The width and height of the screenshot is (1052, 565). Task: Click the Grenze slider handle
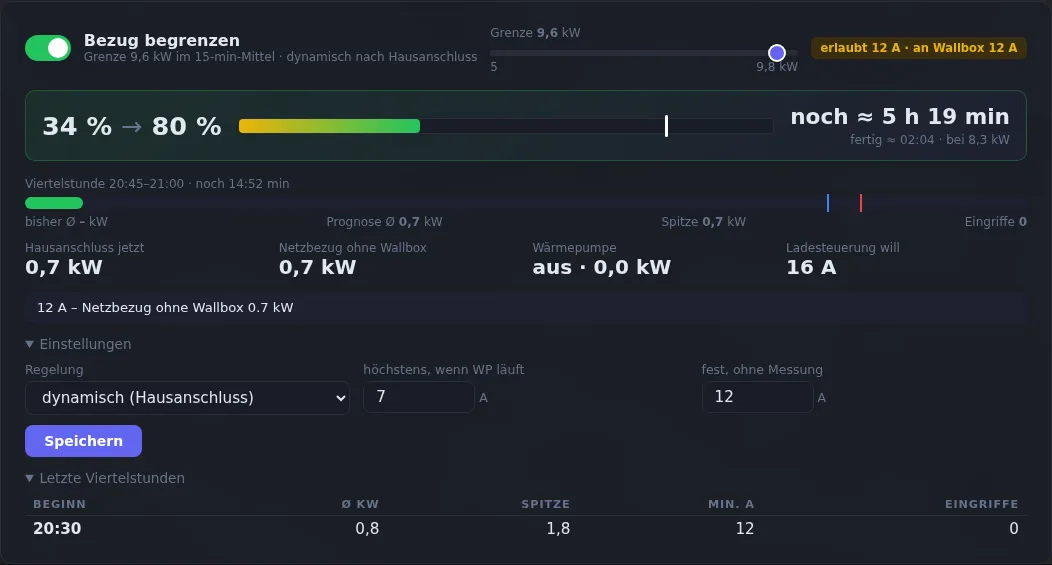(x=776, y=52)
